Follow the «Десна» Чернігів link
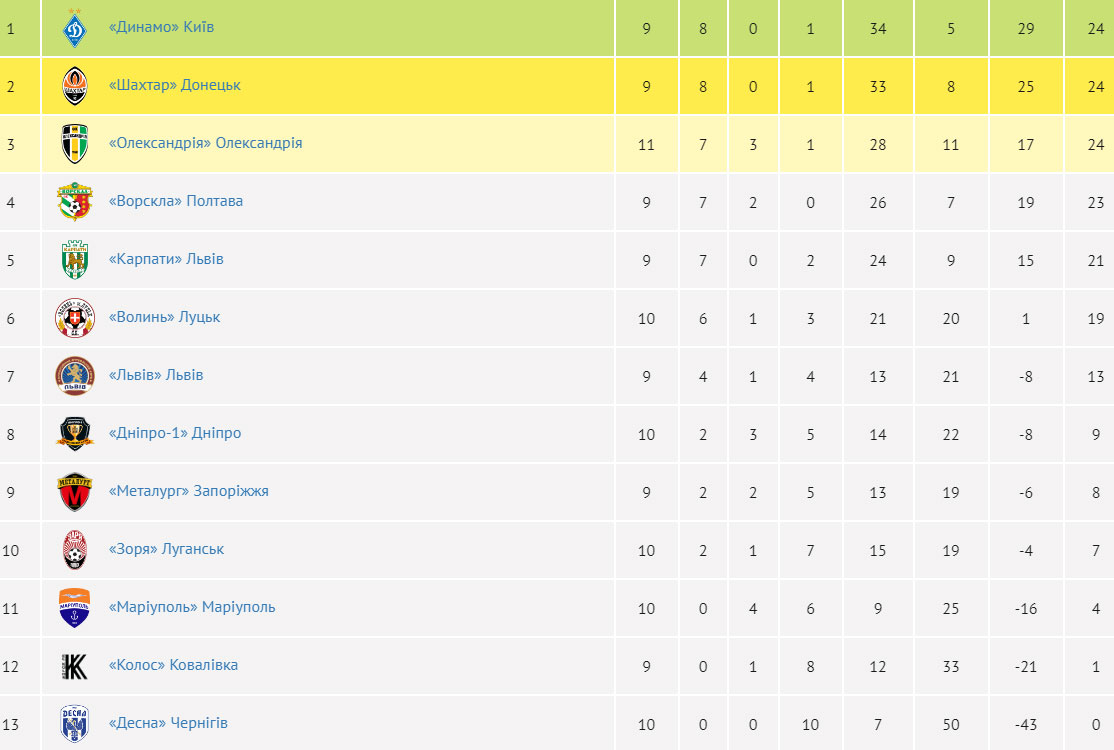This screenshot has height=750, width=1114. 168,723
